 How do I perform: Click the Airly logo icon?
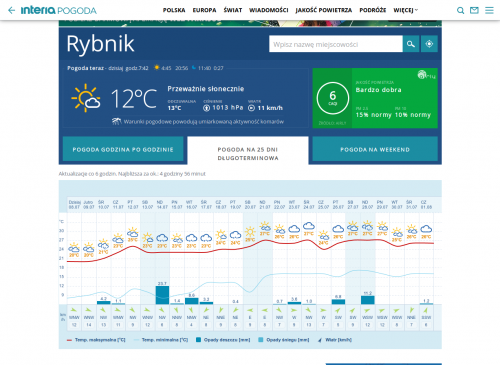pos(426,75)
